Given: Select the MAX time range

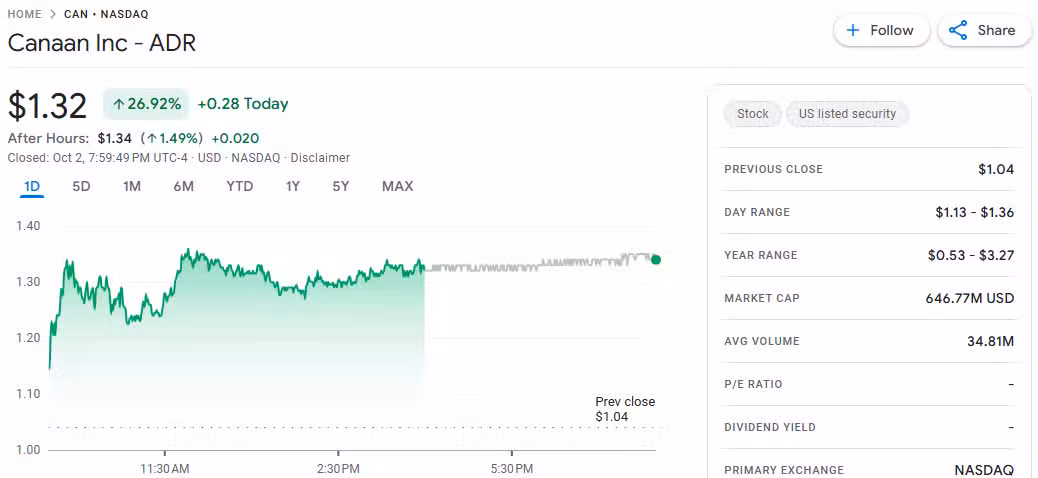Looking at the screenshot, I should 397,186.
